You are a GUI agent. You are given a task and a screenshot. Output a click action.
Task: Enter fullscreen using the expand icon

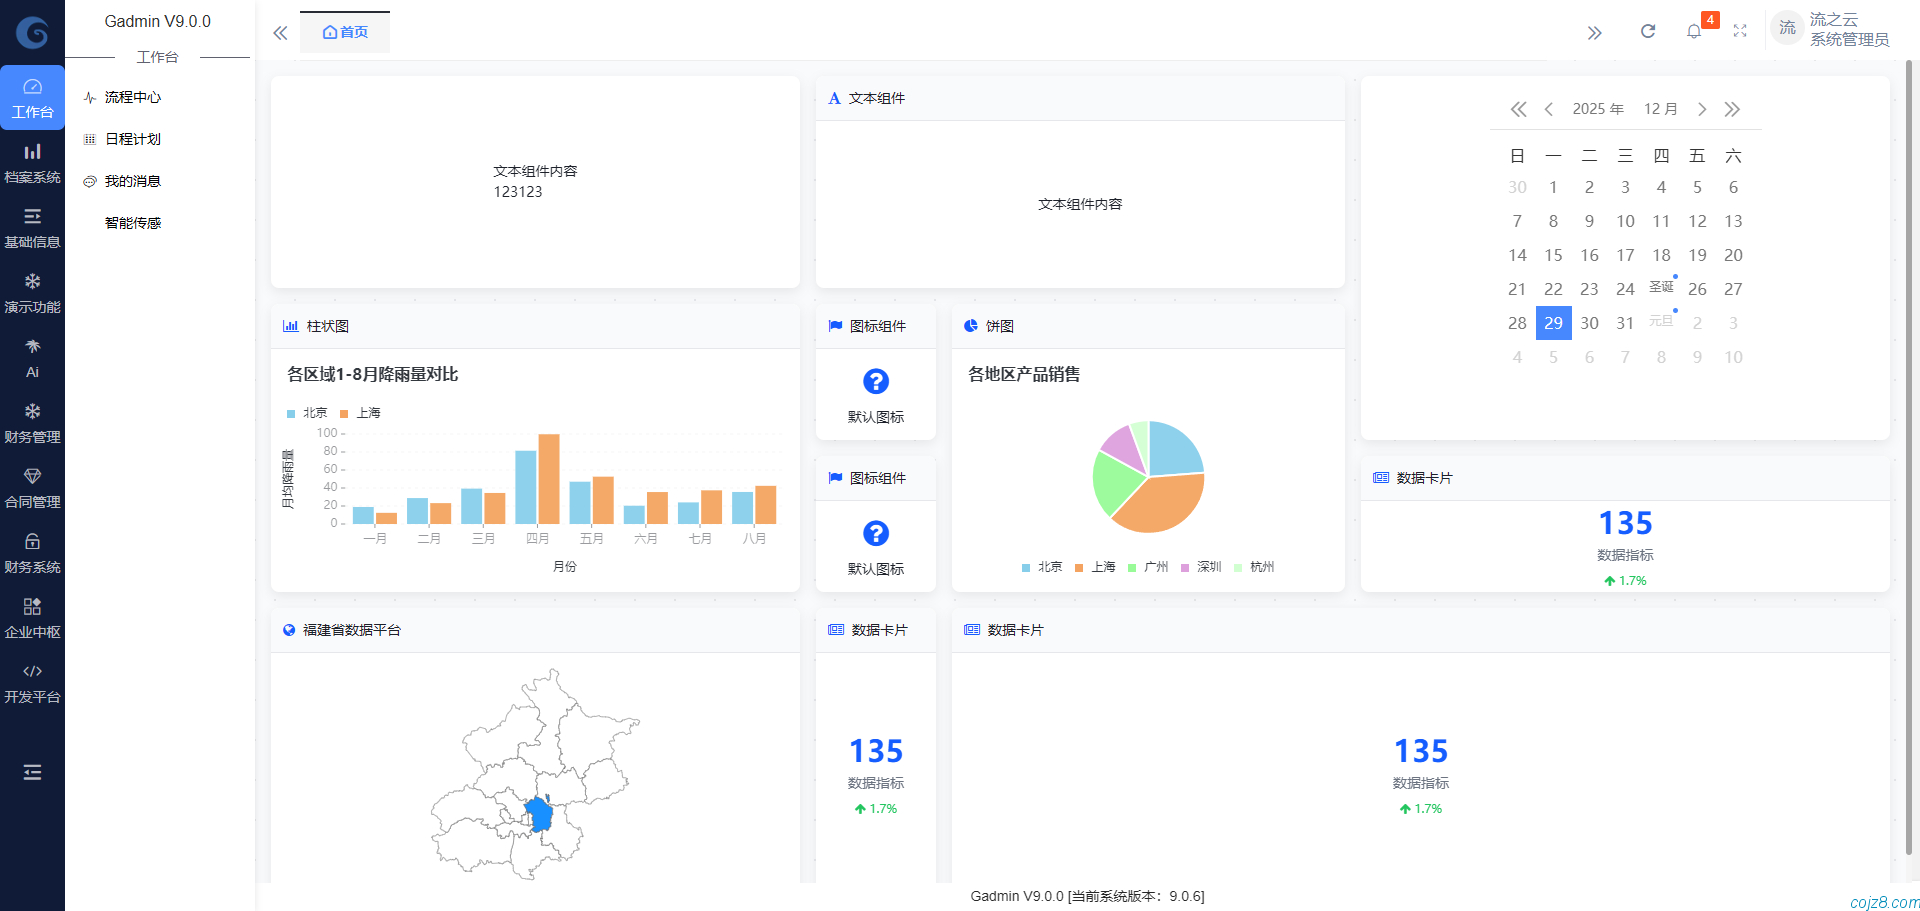tap(1740, 30)
